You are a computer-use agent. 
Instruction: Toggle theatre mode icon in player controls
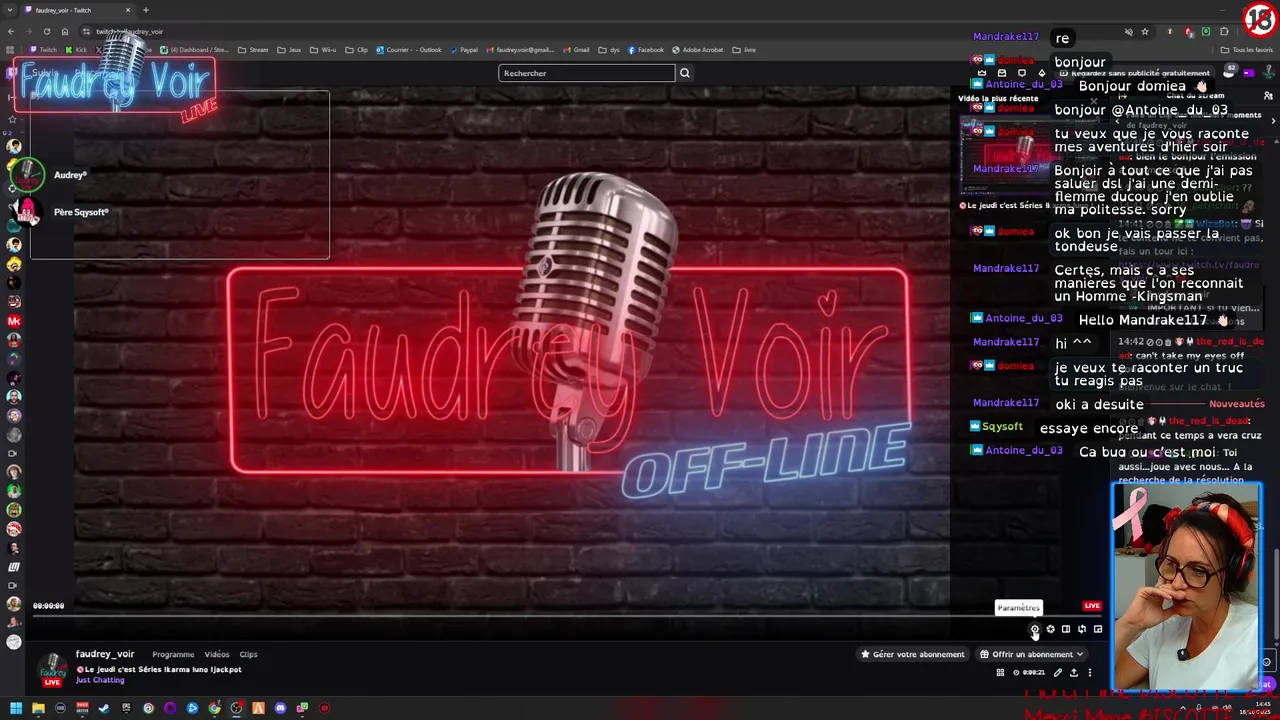[1066, 629]
